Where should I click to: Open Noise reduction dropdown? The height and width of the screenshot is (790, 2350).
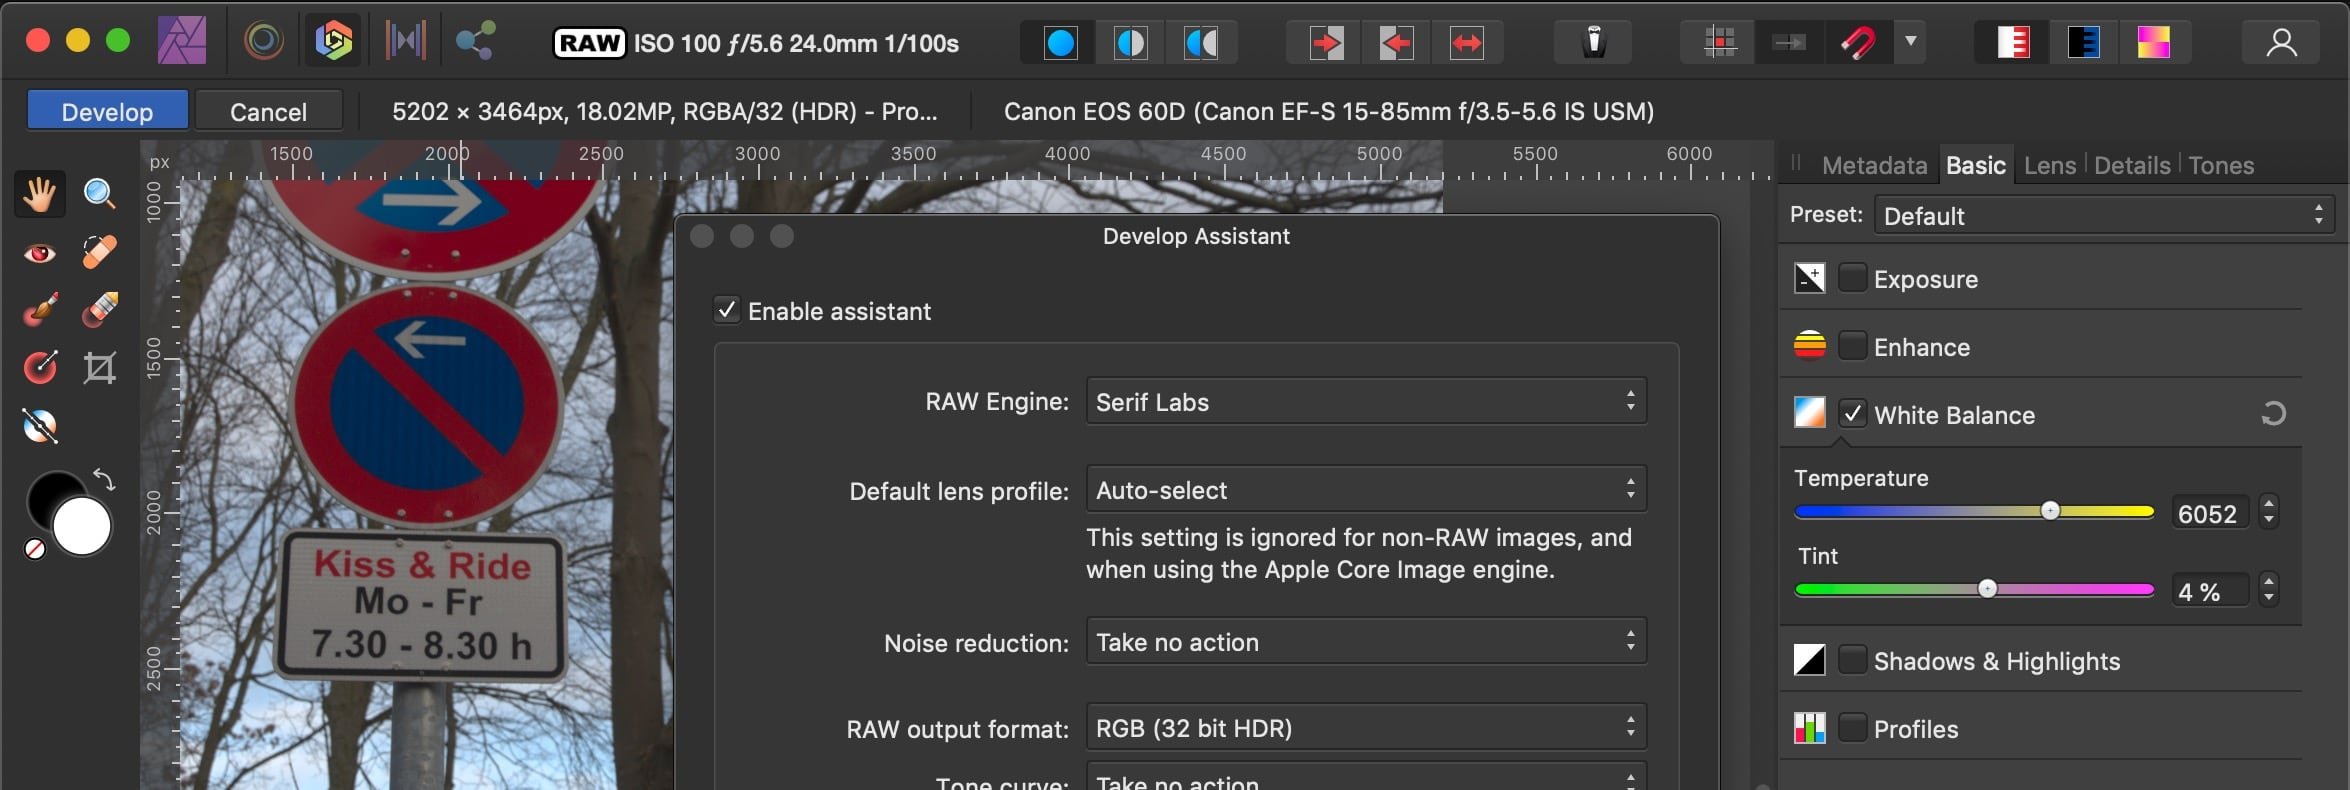[x=1366, y=641]
